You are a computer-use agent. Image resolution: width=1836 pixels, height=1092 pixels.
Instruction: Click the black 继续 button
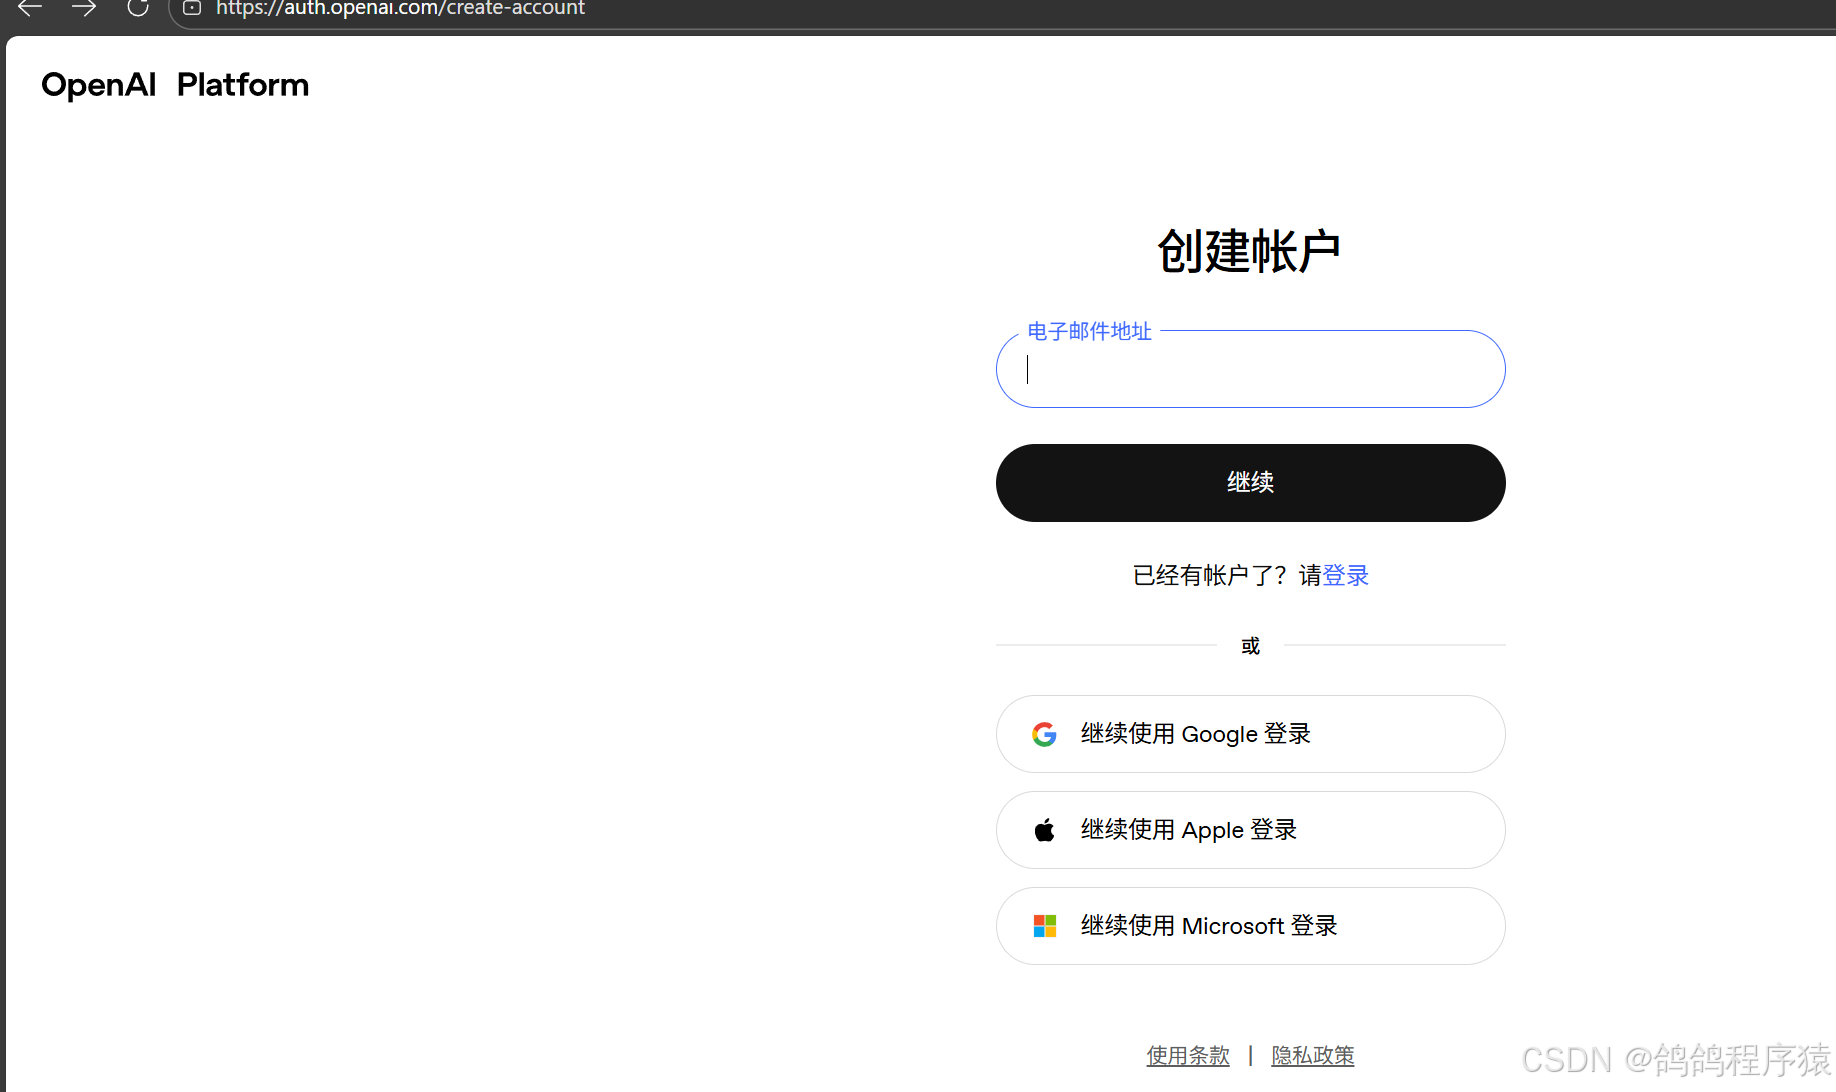[1250, 483]
